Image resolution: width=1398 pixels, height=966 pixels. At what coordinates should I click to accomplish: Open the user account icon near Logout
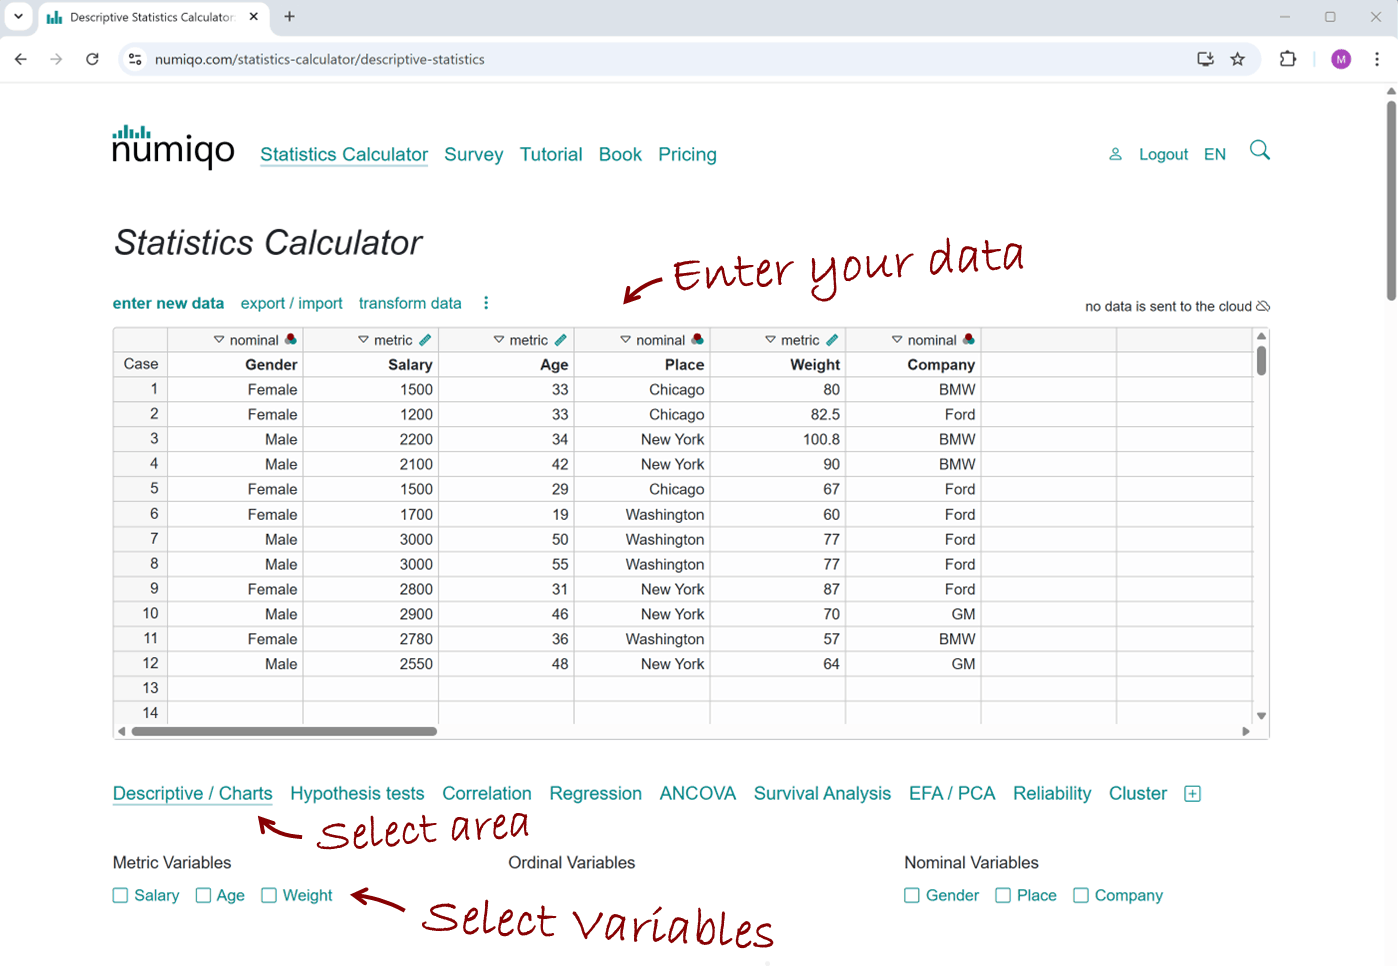1115,154
